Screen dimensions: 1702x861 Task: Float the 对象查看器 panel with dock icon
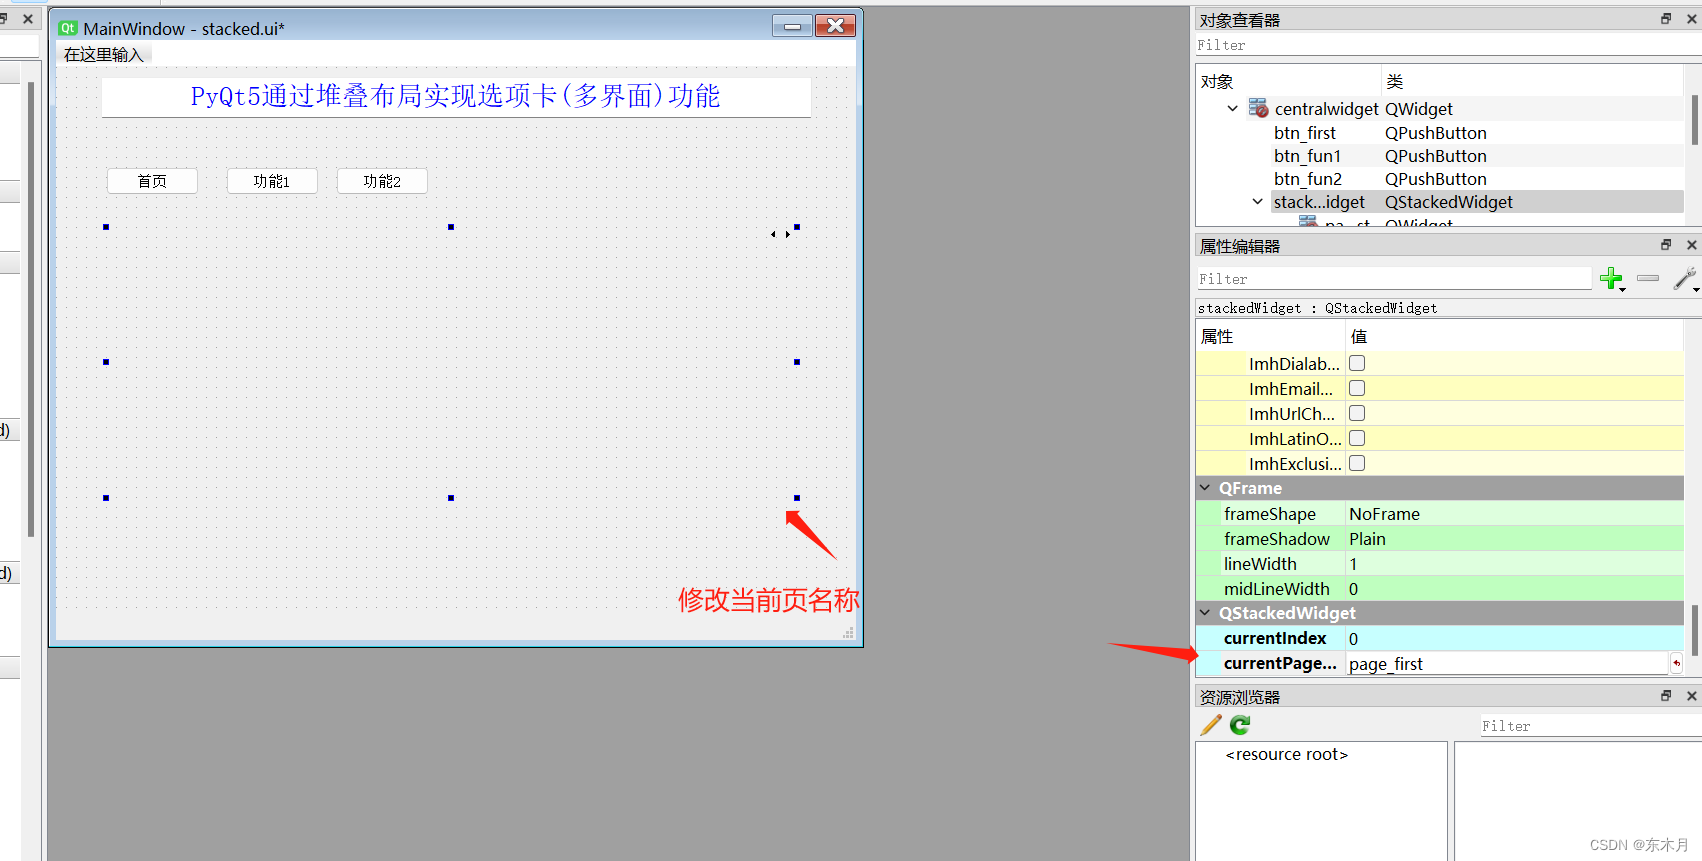1666,19
